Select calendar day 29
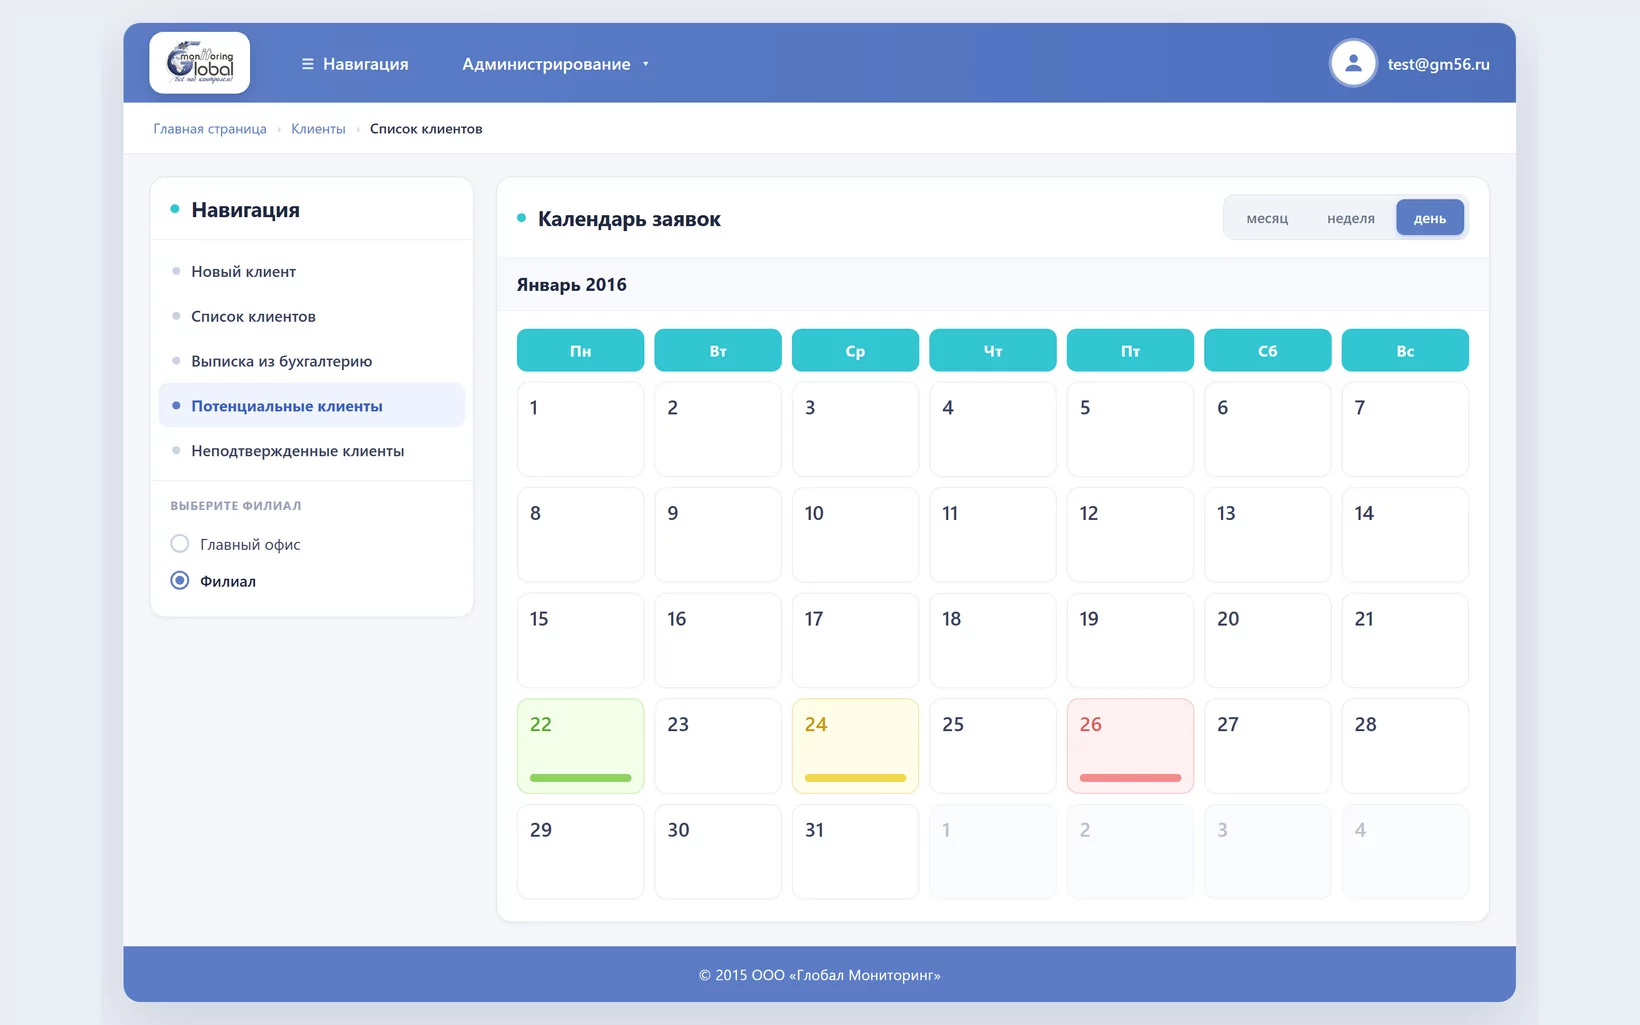The image size is (1640, 1025). pyautogui.click(x=581, y=852)
